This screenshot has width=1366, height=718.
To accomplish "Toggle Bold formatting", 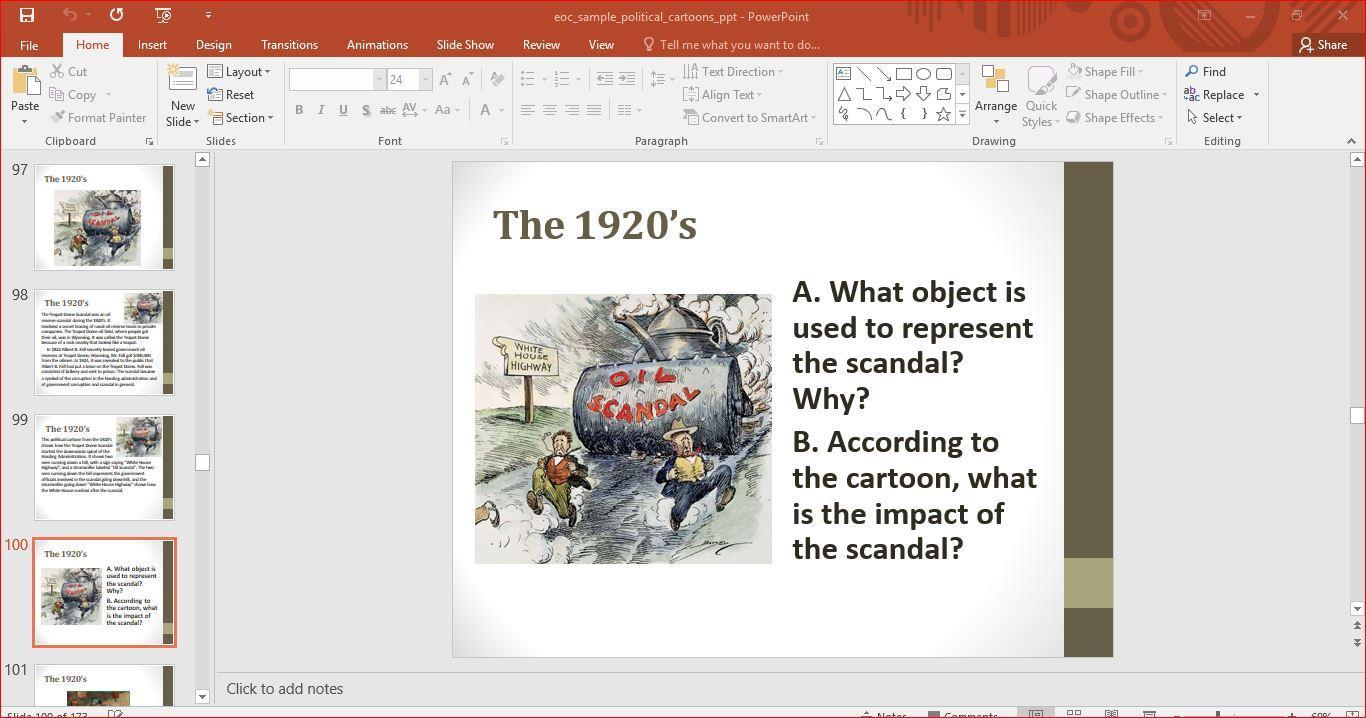I will click(299, 110).
